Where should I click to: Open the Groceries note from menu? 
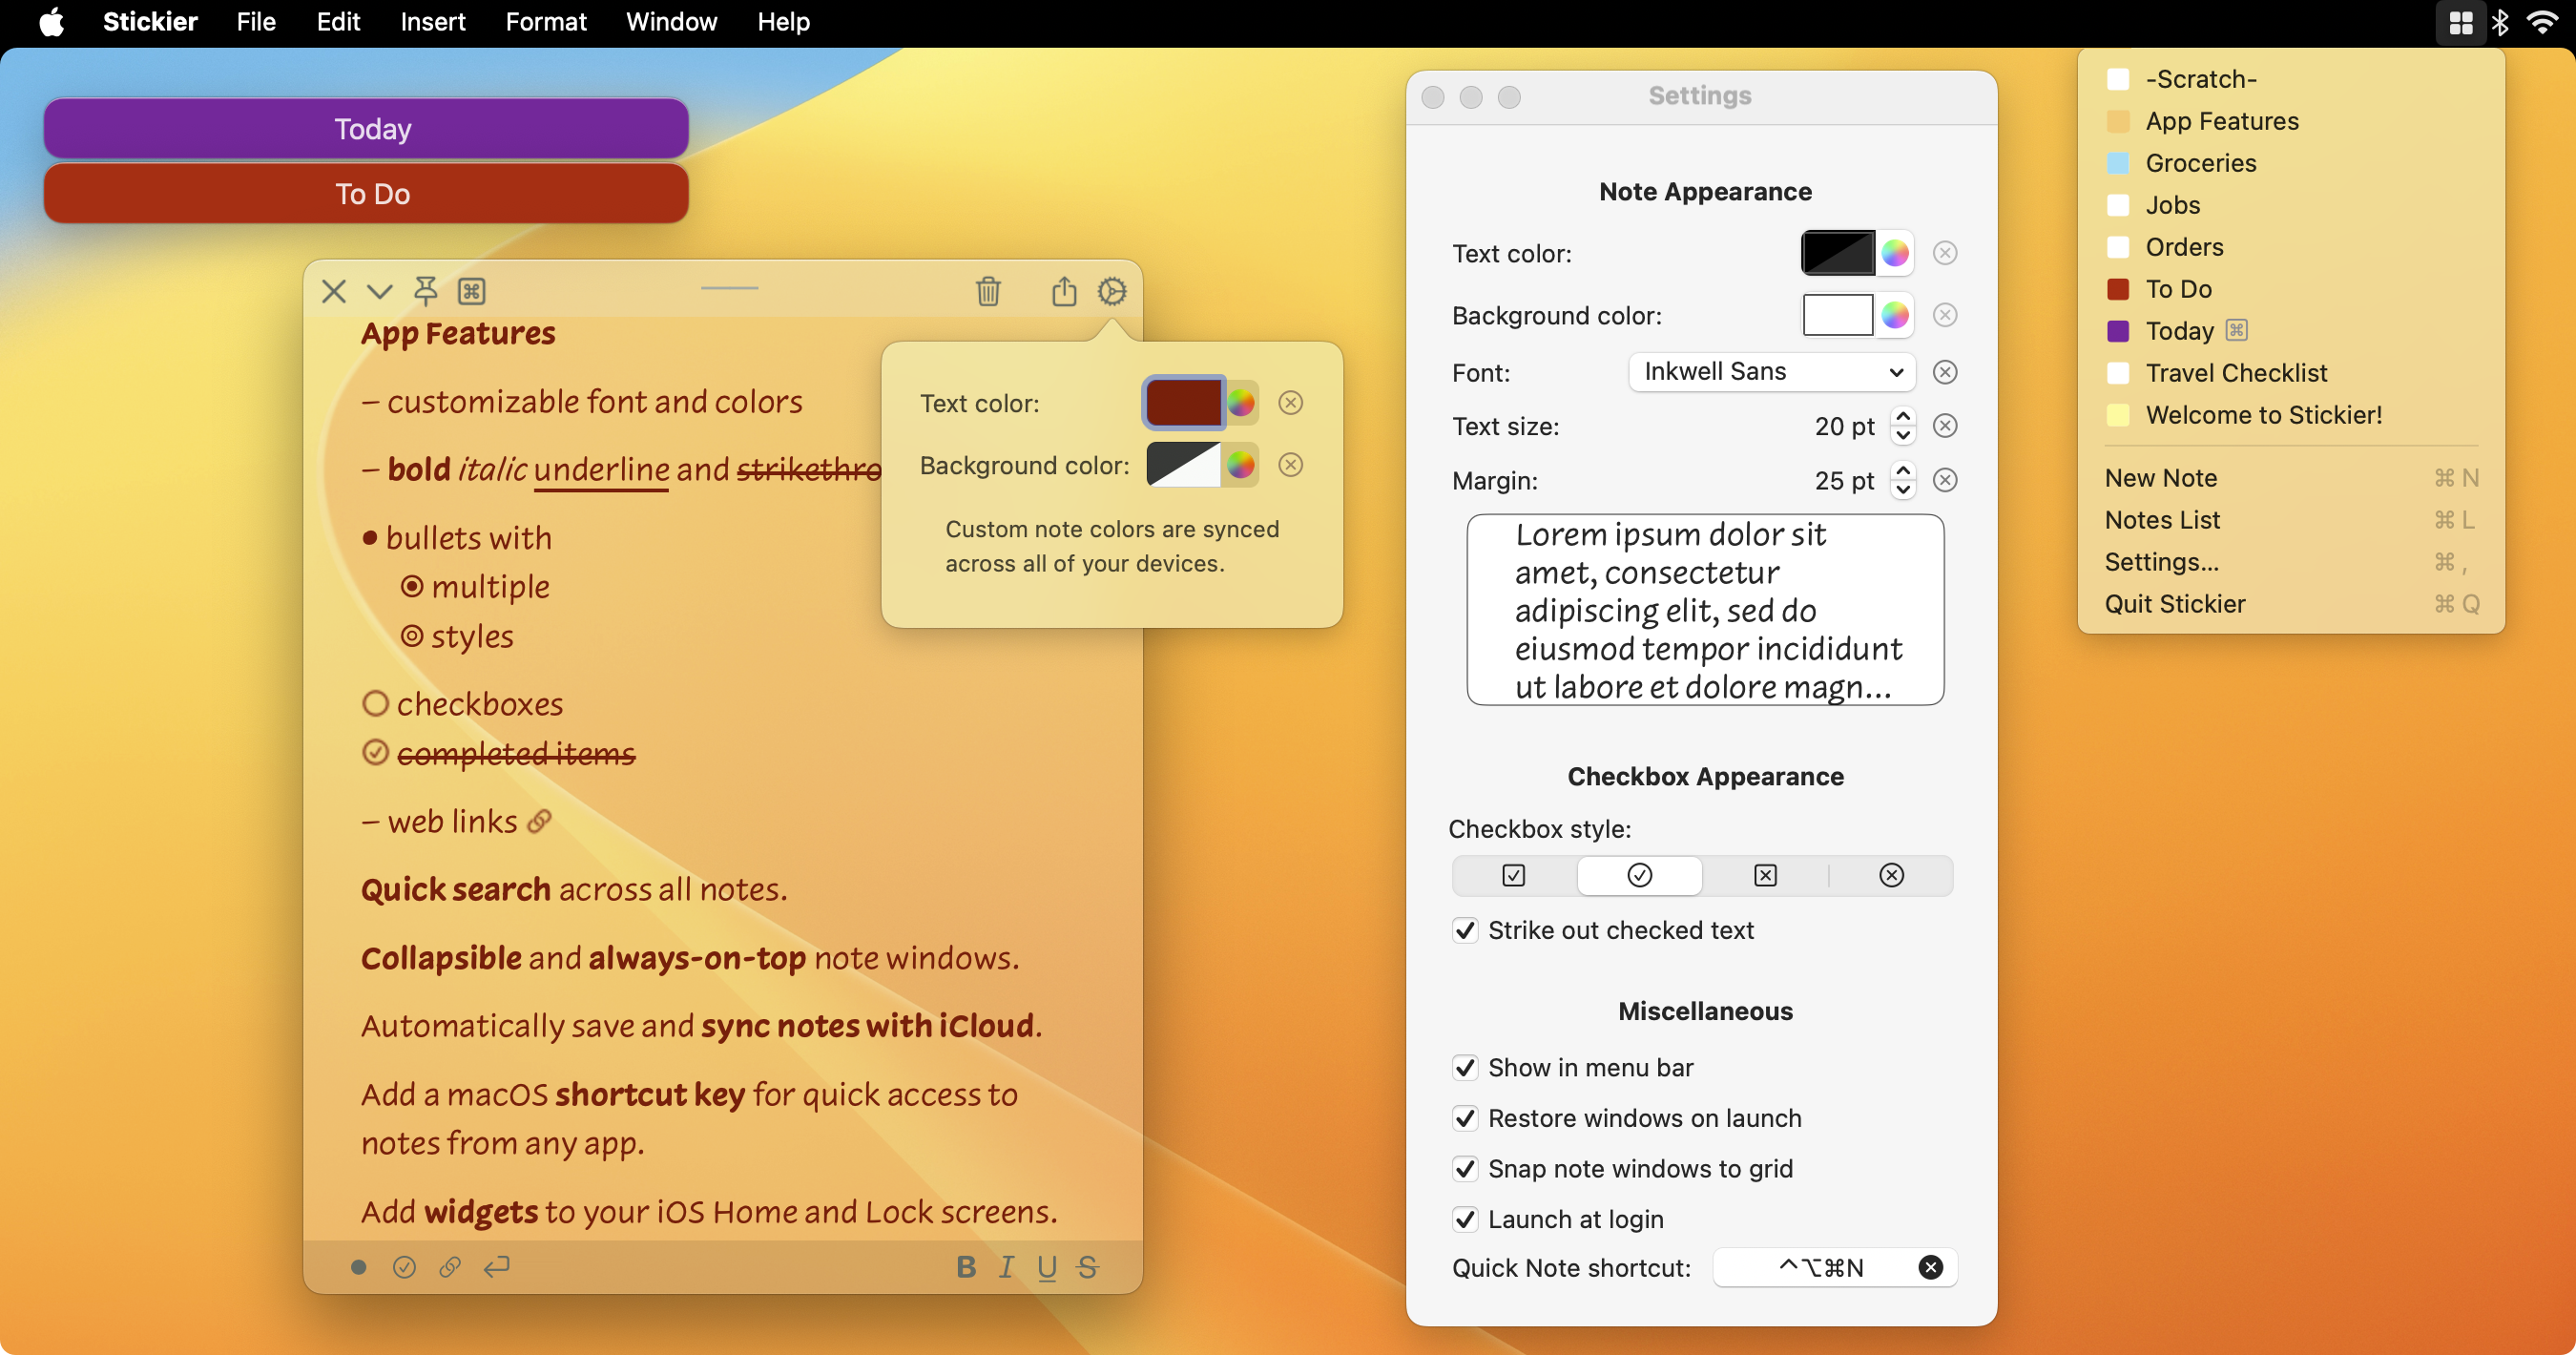point(2291,163)
